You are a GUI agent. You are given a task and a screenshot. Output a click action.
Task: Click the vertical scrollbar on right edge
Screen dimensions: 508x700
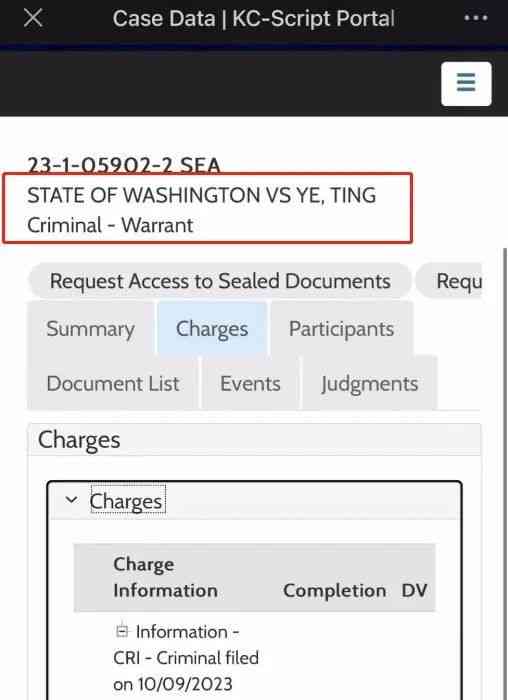coord(505,473)
